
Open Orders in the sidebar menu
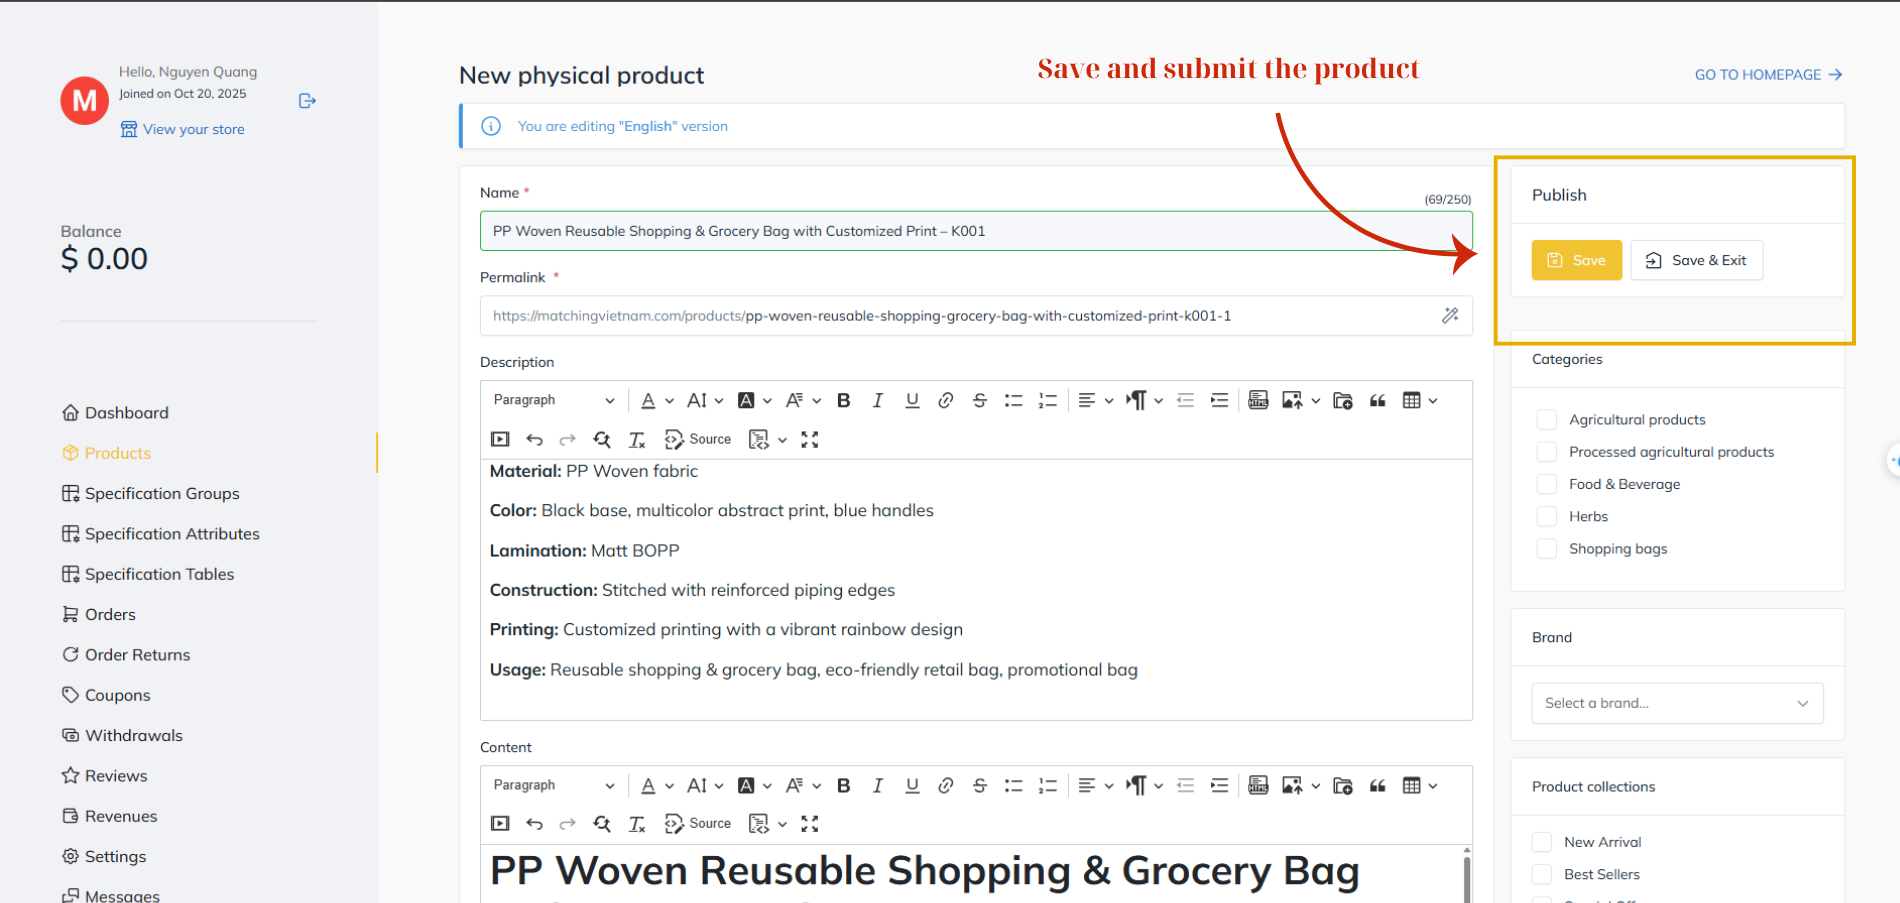[x=110, y=614]
